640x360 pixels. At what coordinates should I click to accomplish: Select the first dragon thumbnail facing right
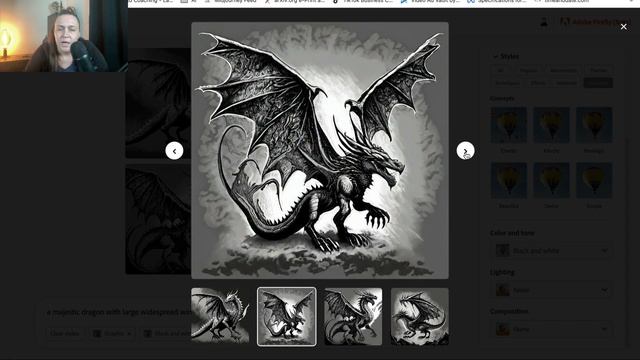[220, 316]
